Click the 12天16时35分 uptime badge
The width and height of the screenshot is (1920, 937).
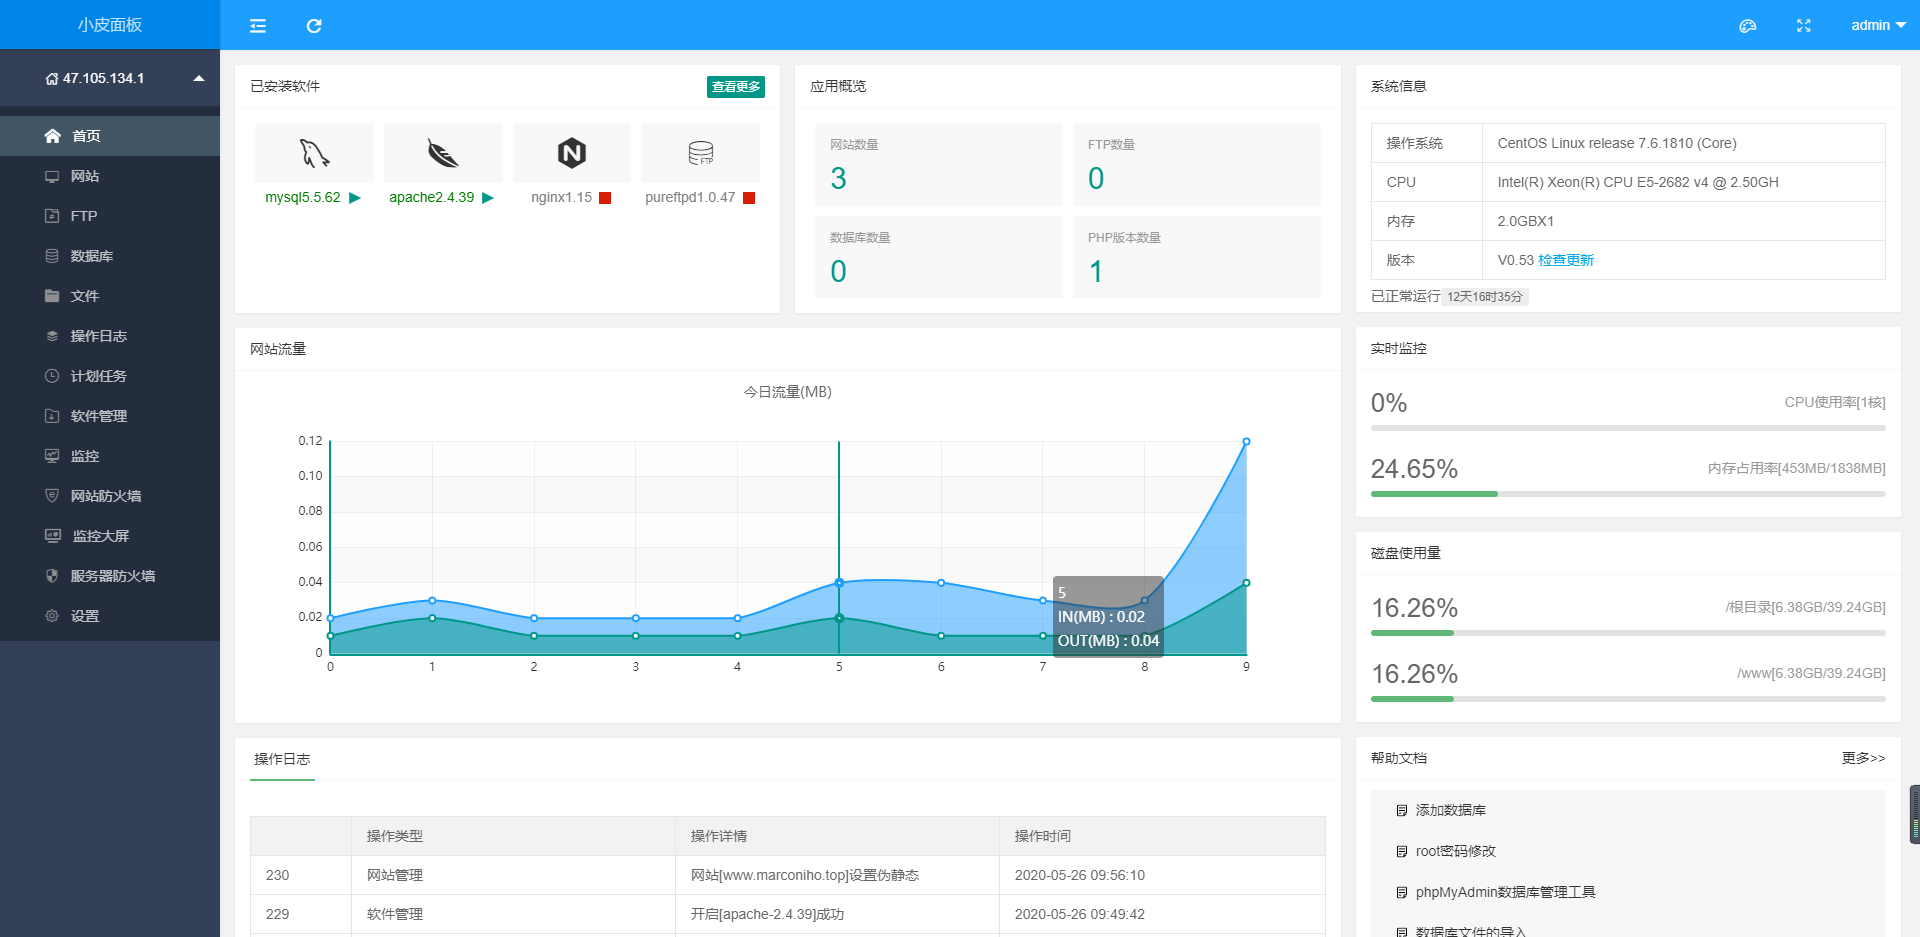[1485, 297]
